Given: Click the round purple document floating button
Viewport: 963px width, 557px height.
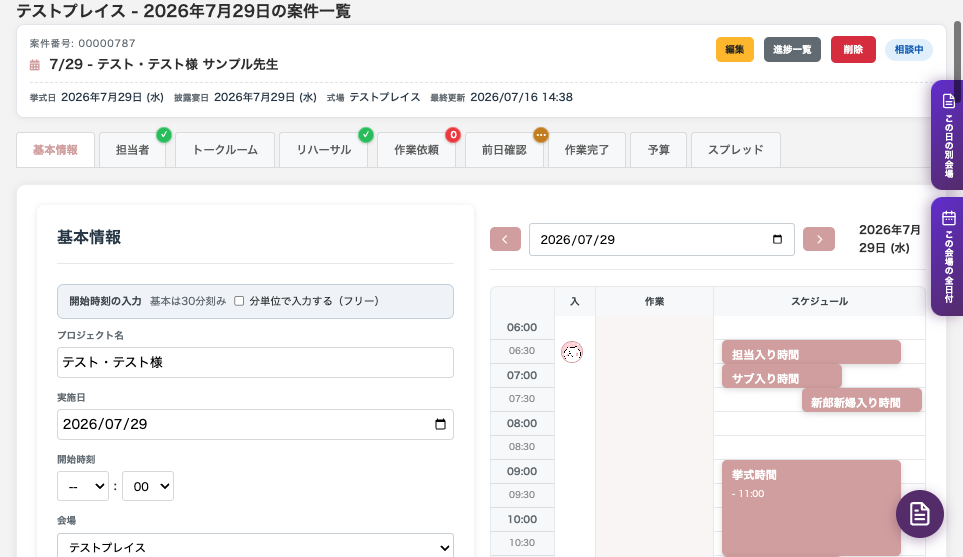Looking at the screenshot, I should [919, 514].
